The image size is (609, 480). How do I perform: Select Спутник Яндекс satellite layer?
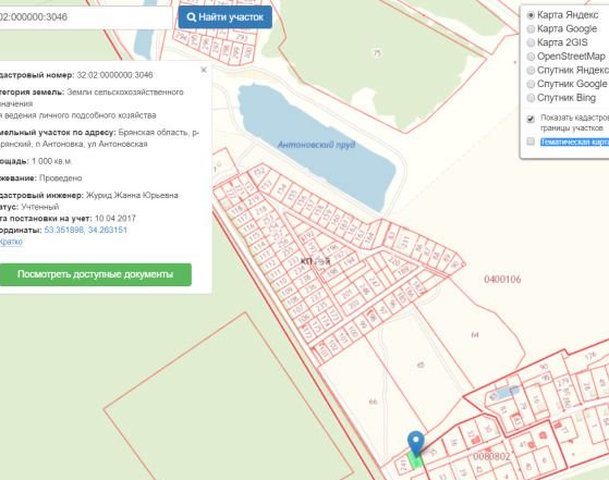pyautogui.click(x=531, y=70)
